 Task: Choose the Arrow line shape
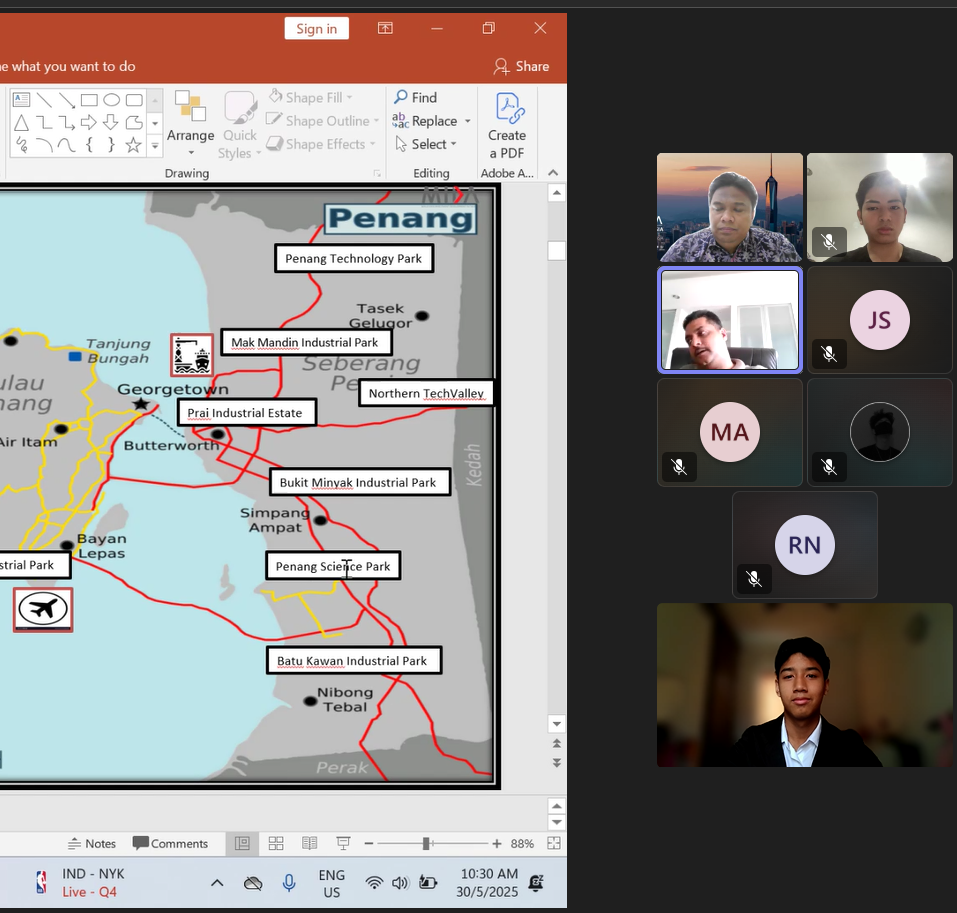click(67, 99)
